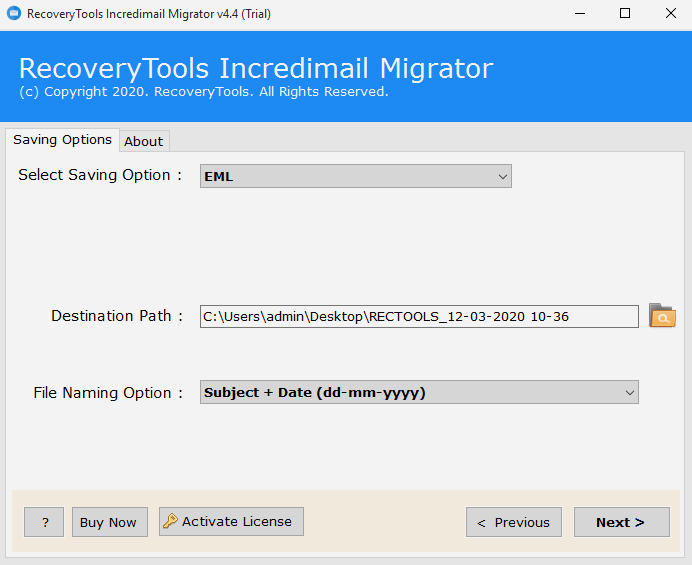Screen dimensions: 692x565
Task: Switch to the About tab
Action: pos(144,141)
